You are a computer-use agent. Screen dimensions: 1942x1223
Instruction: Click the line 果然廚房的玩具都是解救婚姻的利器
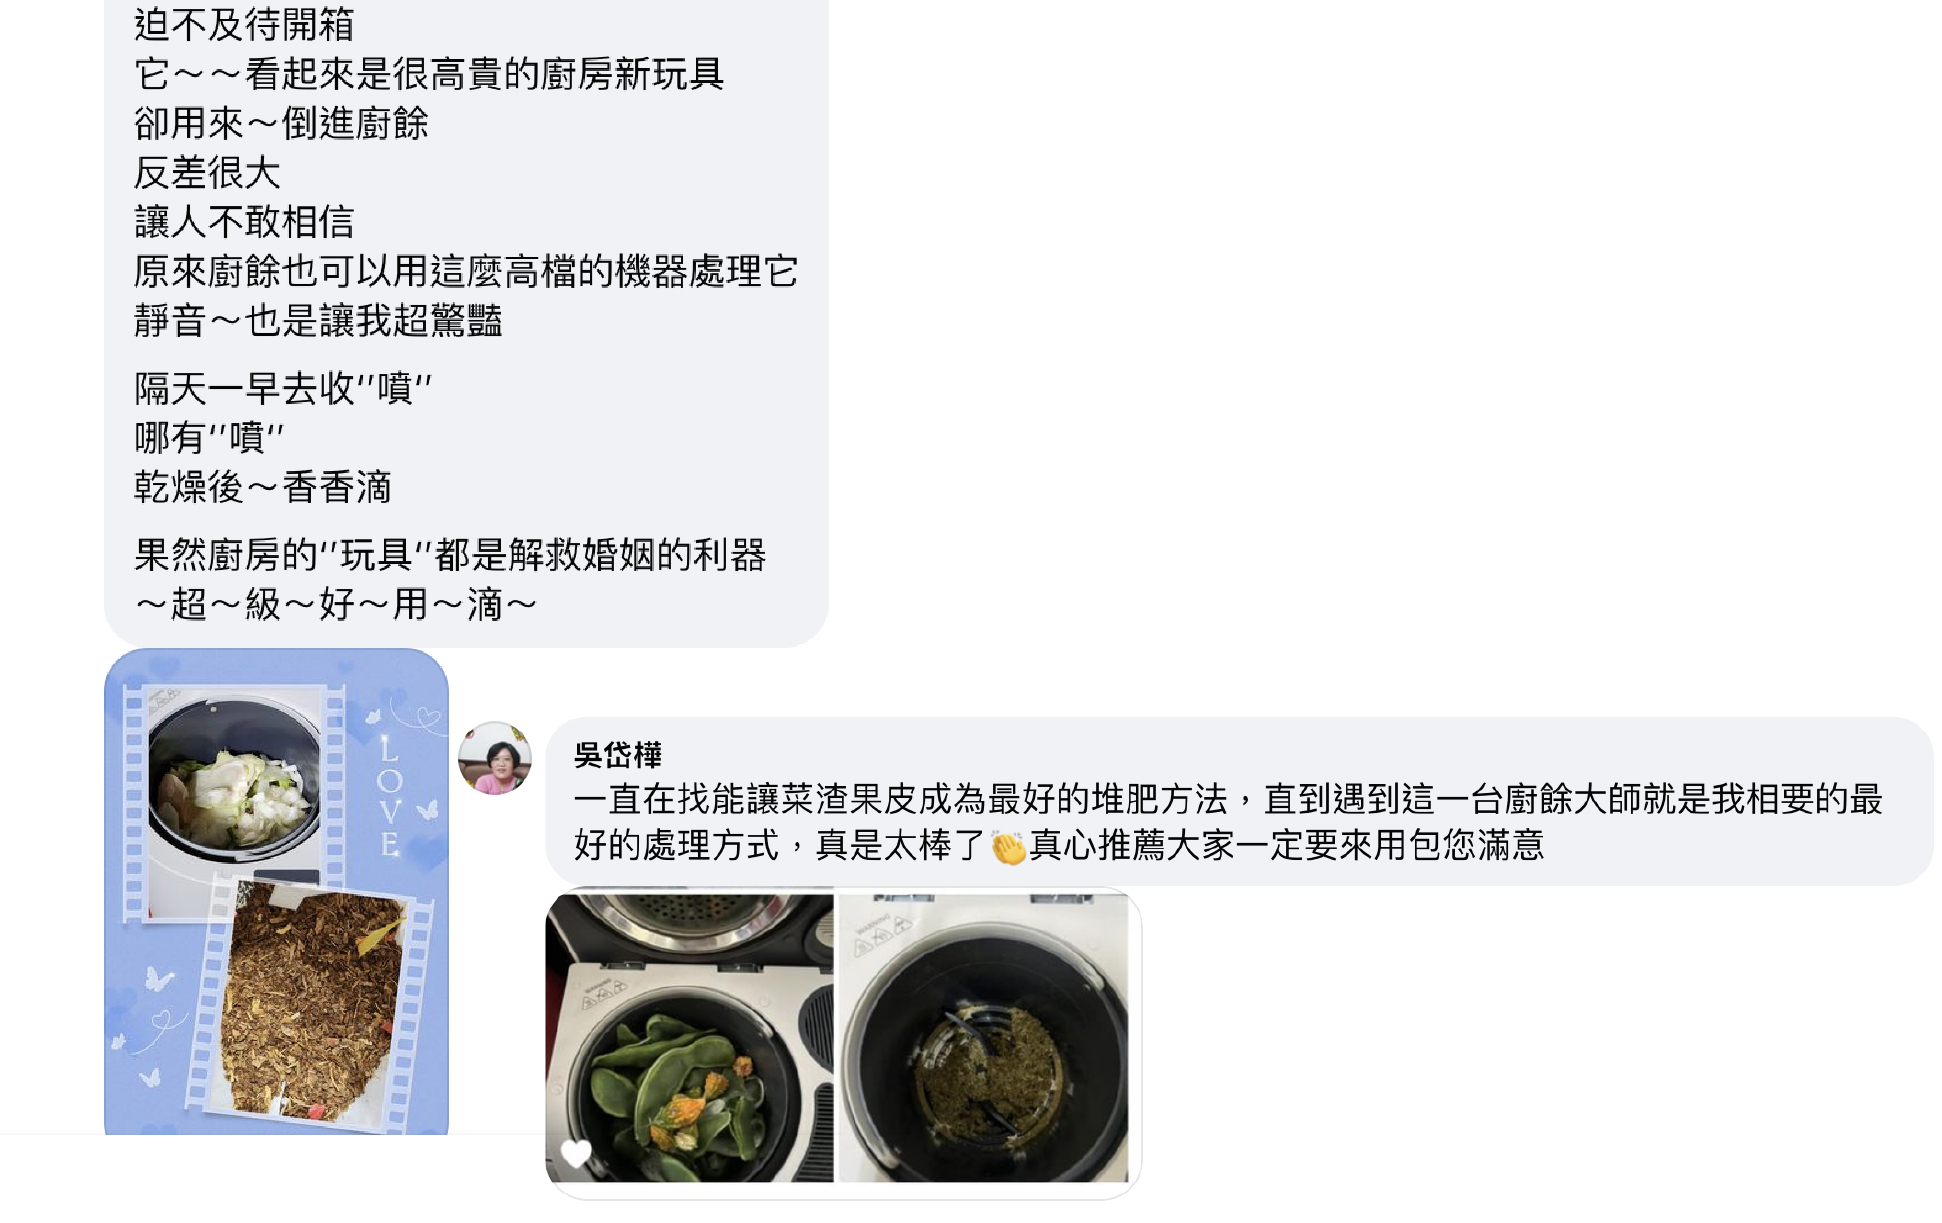450,554
